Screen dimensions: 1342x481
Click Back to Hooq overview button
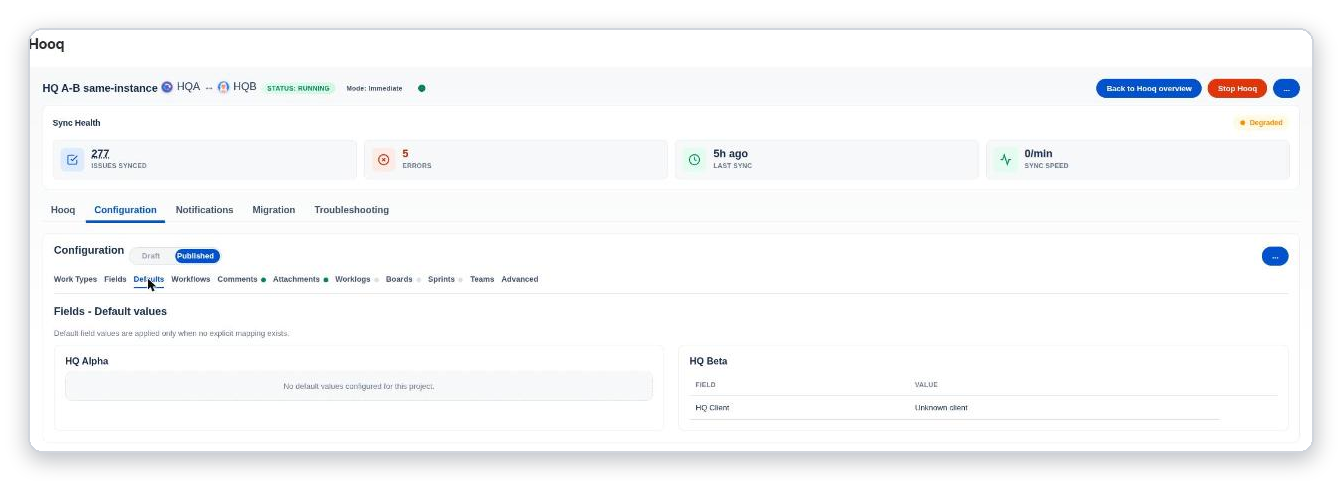(x=1149, y=88)
